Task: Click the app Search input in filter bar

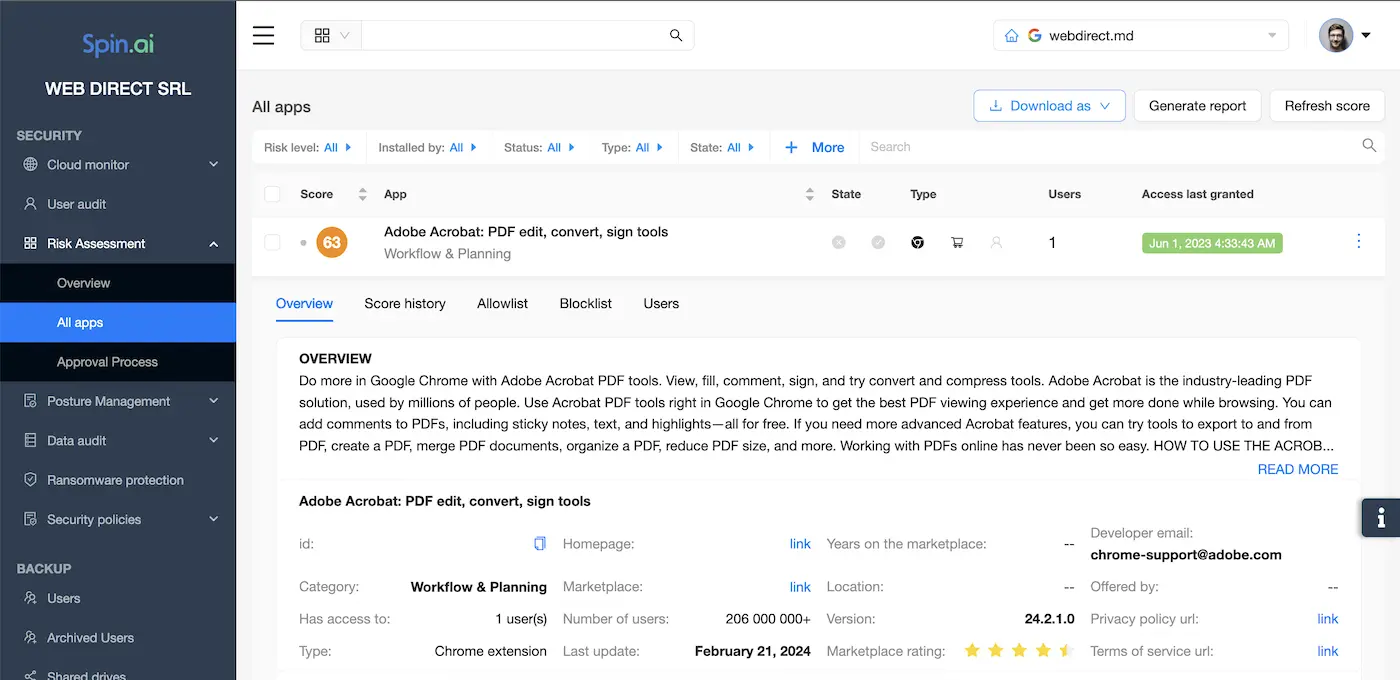Action: pyautogui.click(x=1110, y=147)
